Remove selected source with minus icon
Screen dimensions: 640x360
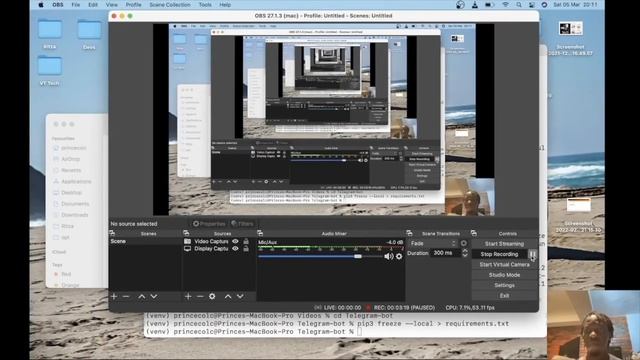coord(200,296)
